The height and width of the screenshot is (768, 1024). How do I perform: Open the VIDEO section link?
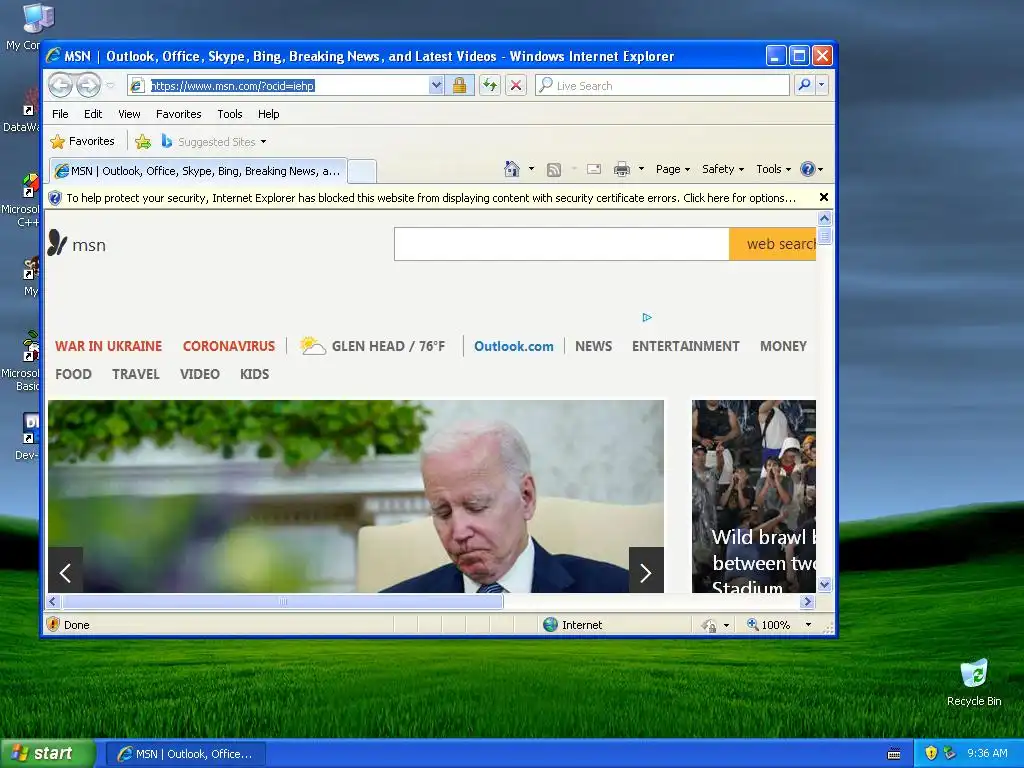tap(199, 374)
